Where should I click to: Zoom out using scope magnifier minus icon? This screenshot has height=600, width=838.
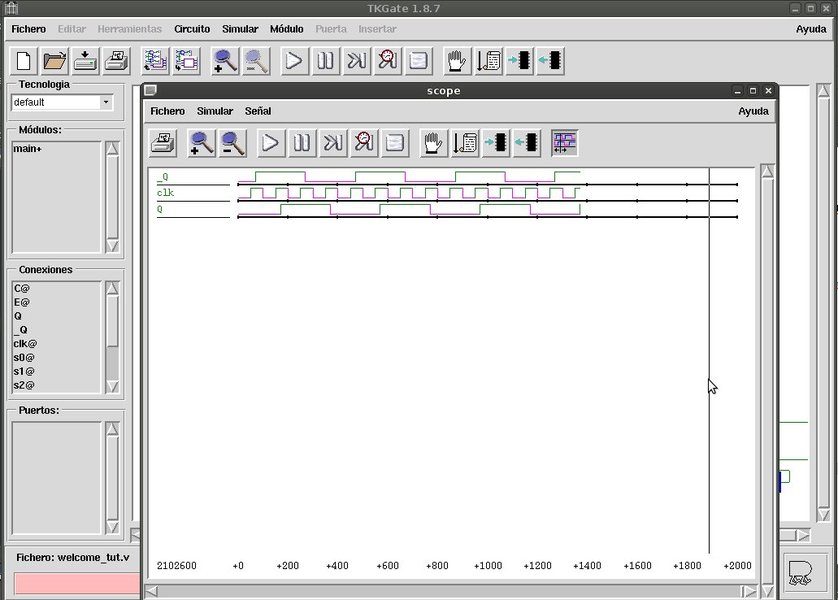coord(233,143)
